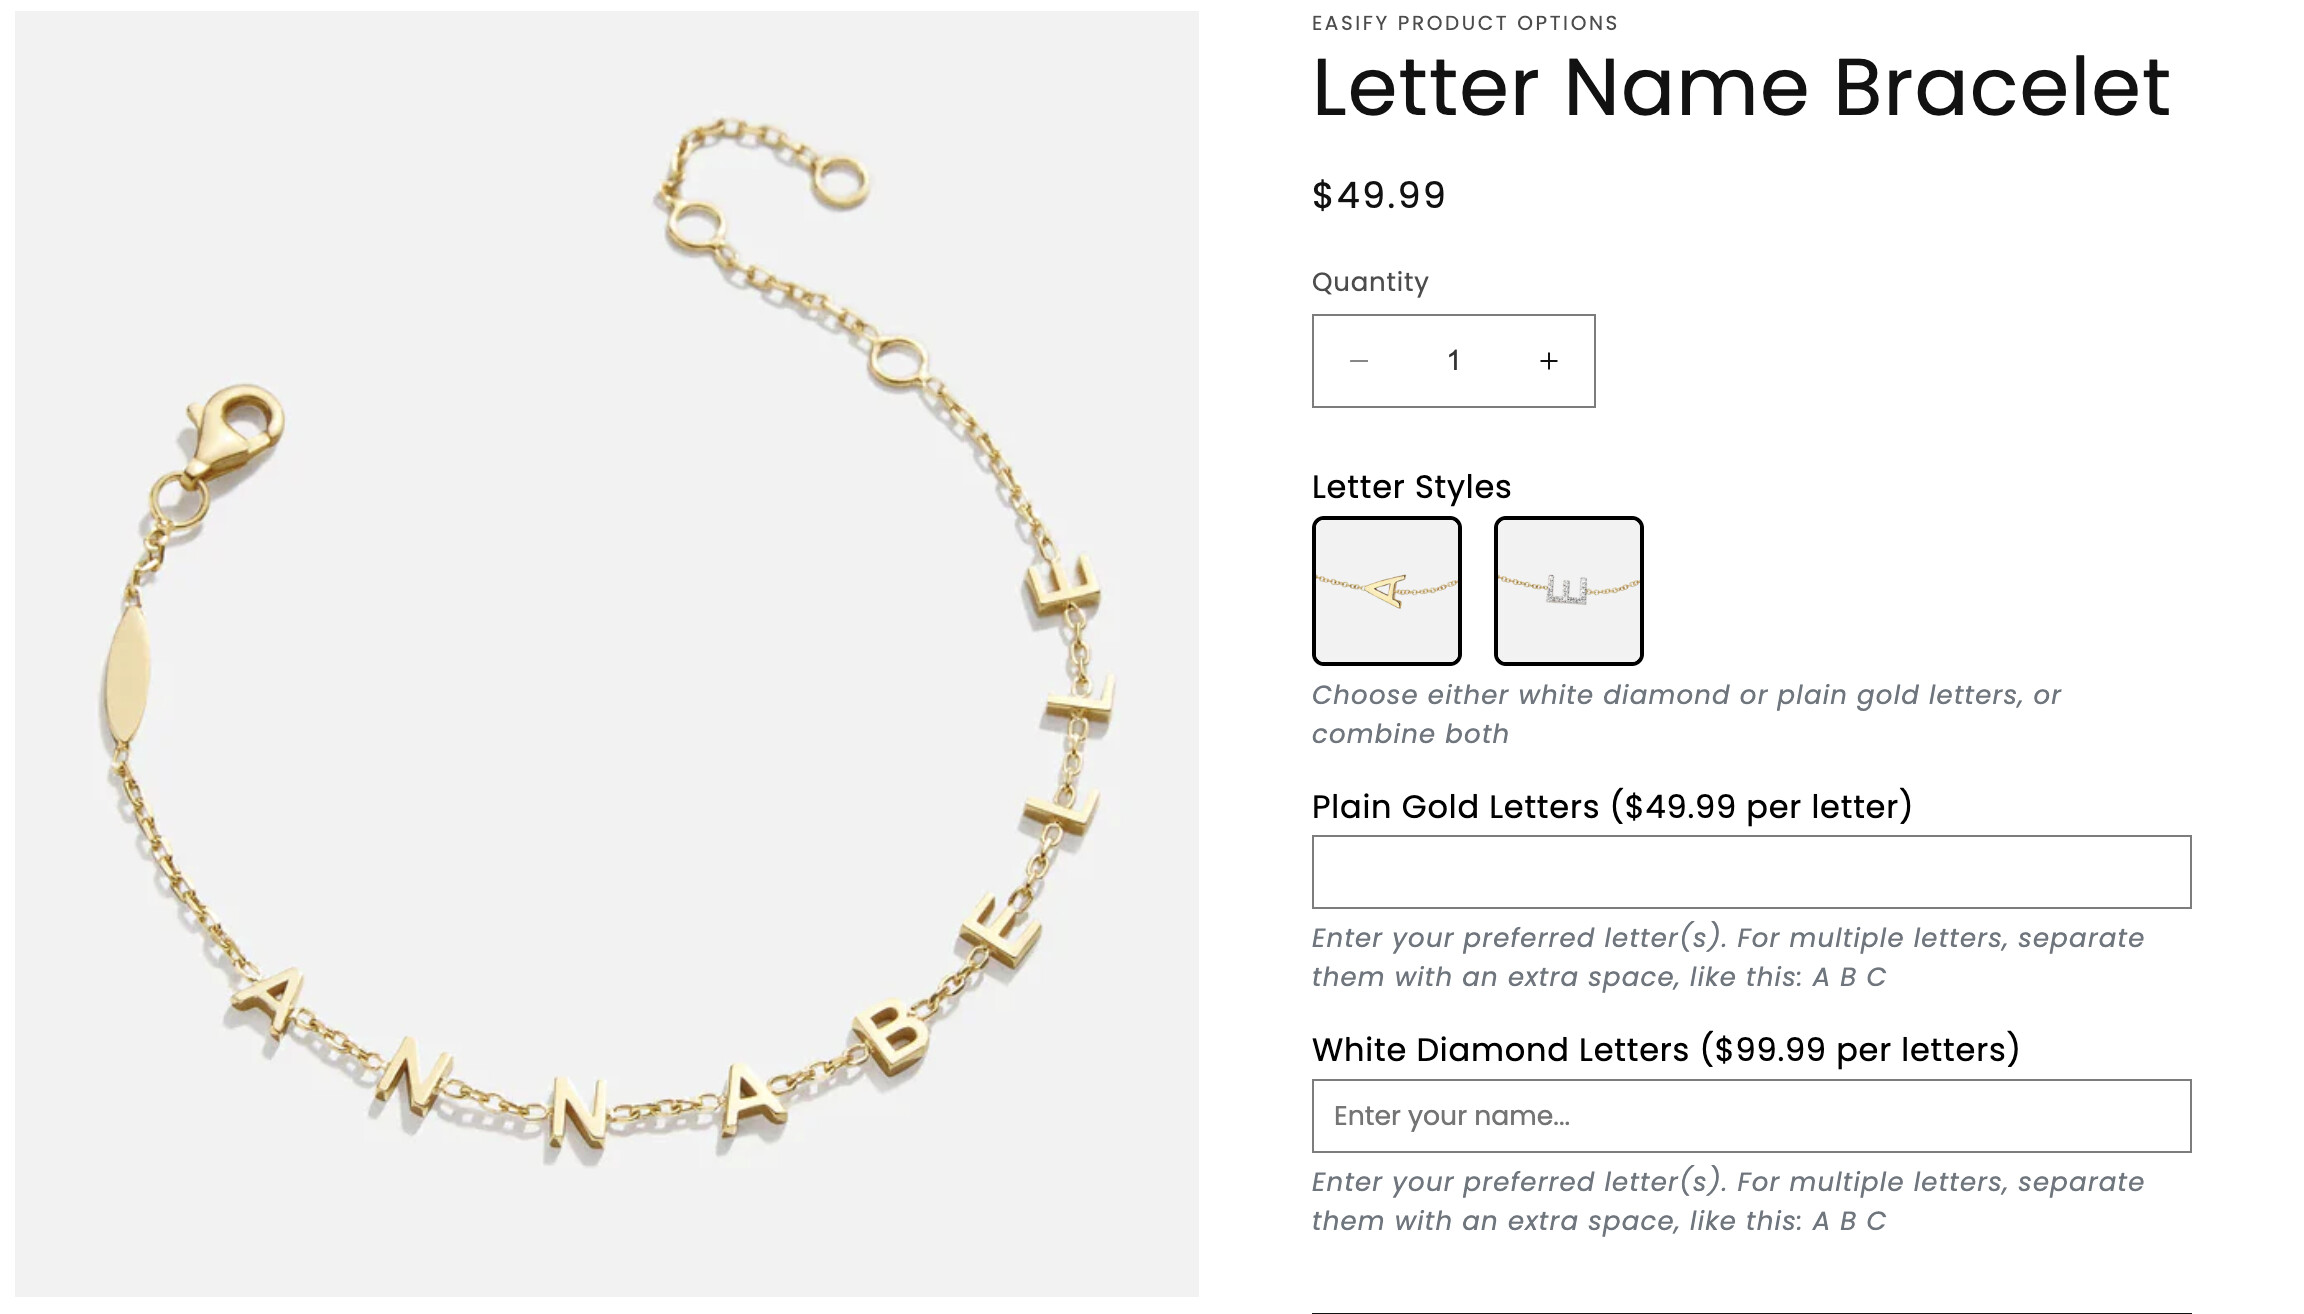Open the bracelet product image
2304x1314 pixels.
point(606,654)
